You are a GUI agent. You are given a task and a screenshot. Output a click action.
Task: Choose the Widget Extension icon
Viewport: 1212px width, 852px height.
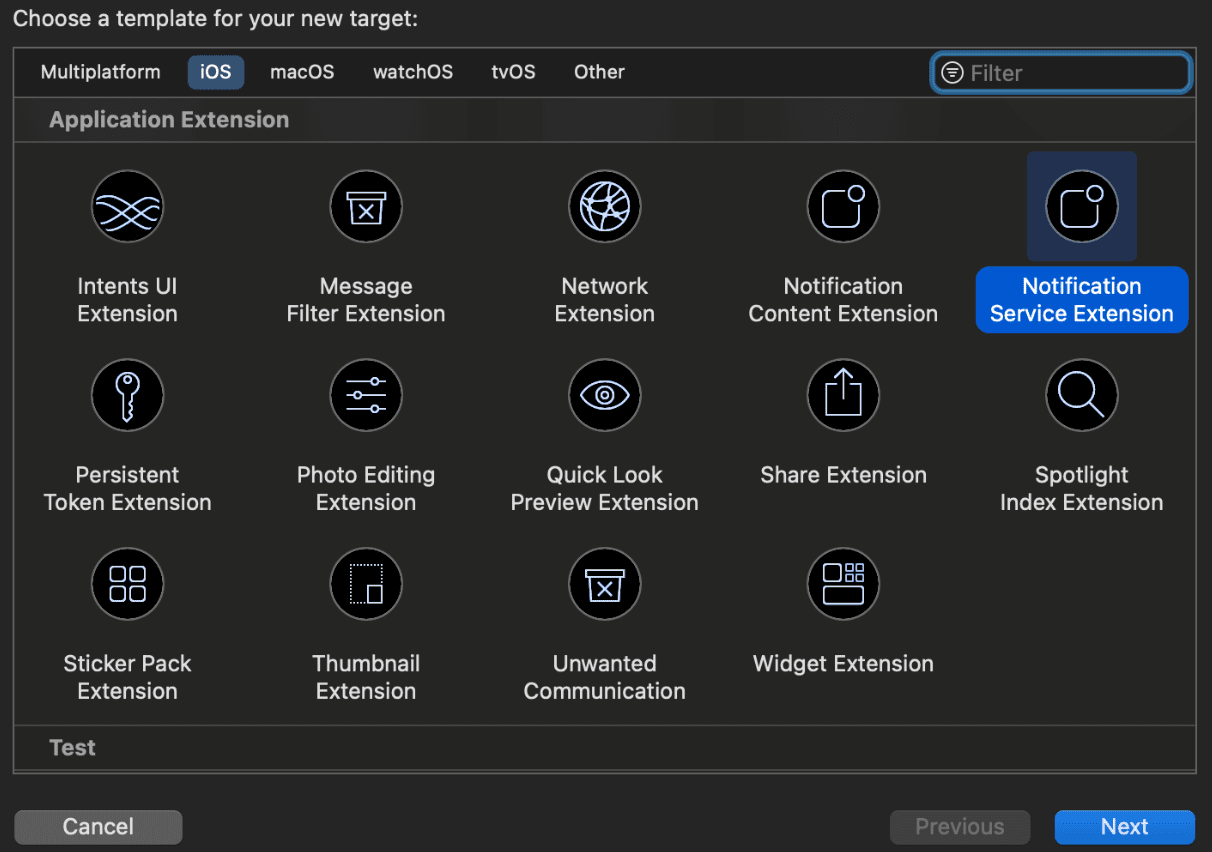tap(843, 584)
